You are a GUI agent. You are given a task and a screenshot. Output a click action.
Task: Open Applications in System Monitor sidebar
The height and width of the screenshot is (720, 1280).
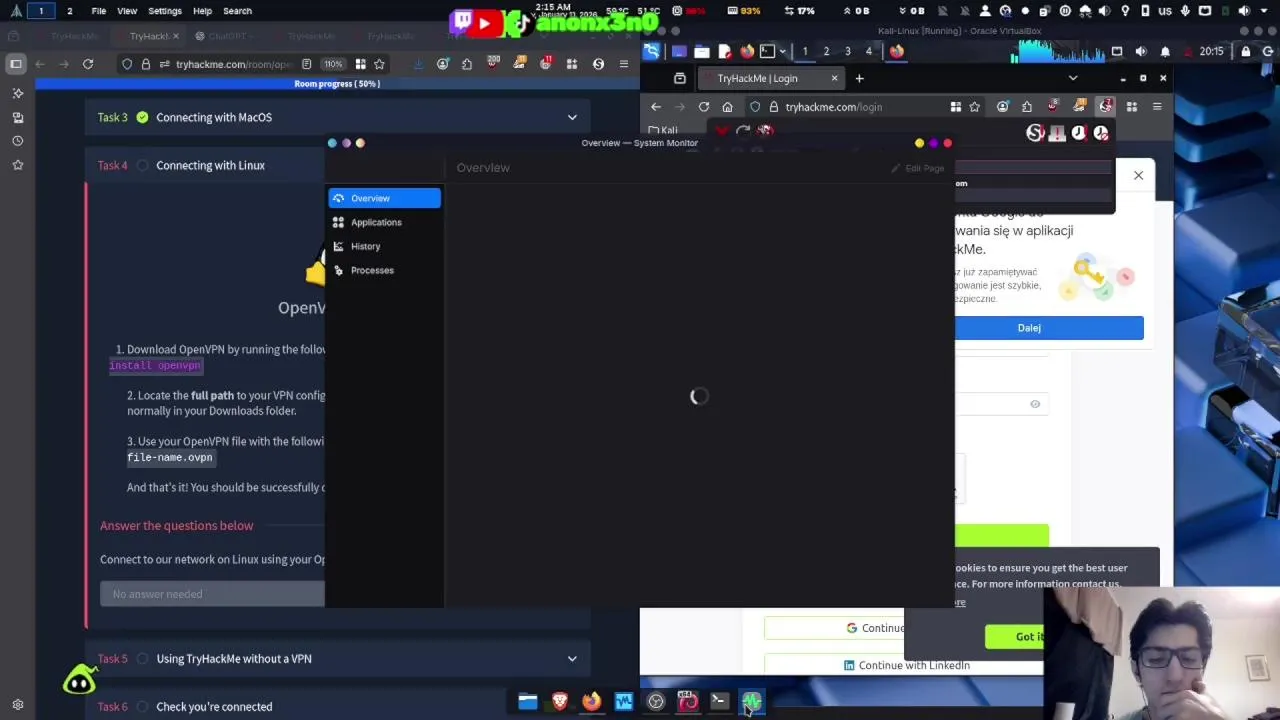[384, 222]
